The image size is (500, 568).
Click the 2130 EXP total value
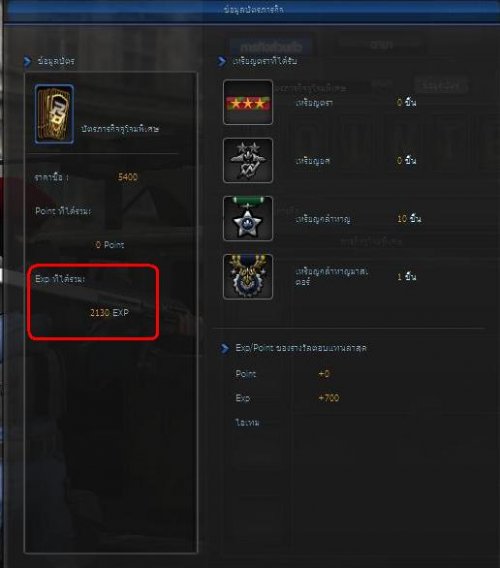[x=109, y=313]
